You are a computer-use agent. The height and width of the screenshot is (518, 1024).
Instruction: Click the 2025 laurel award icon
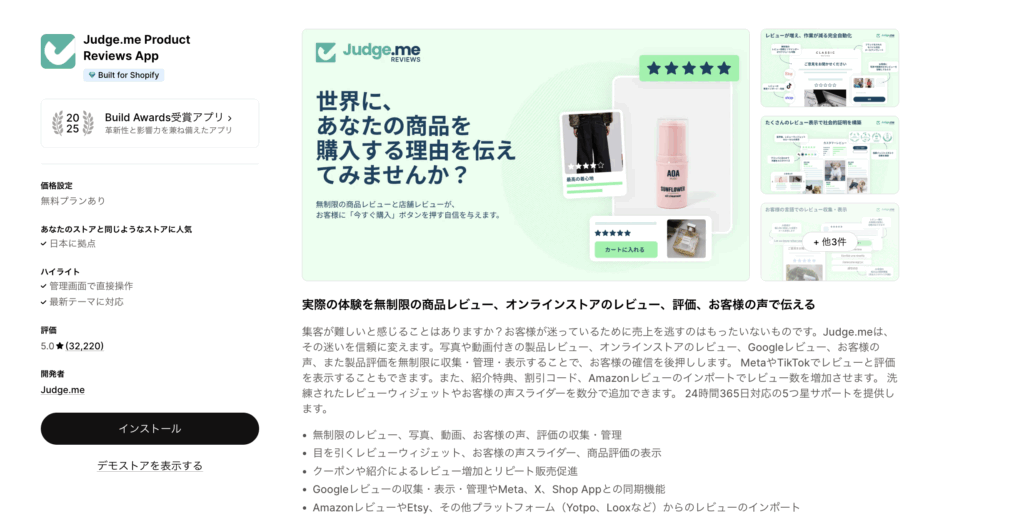tap(72, 123)
